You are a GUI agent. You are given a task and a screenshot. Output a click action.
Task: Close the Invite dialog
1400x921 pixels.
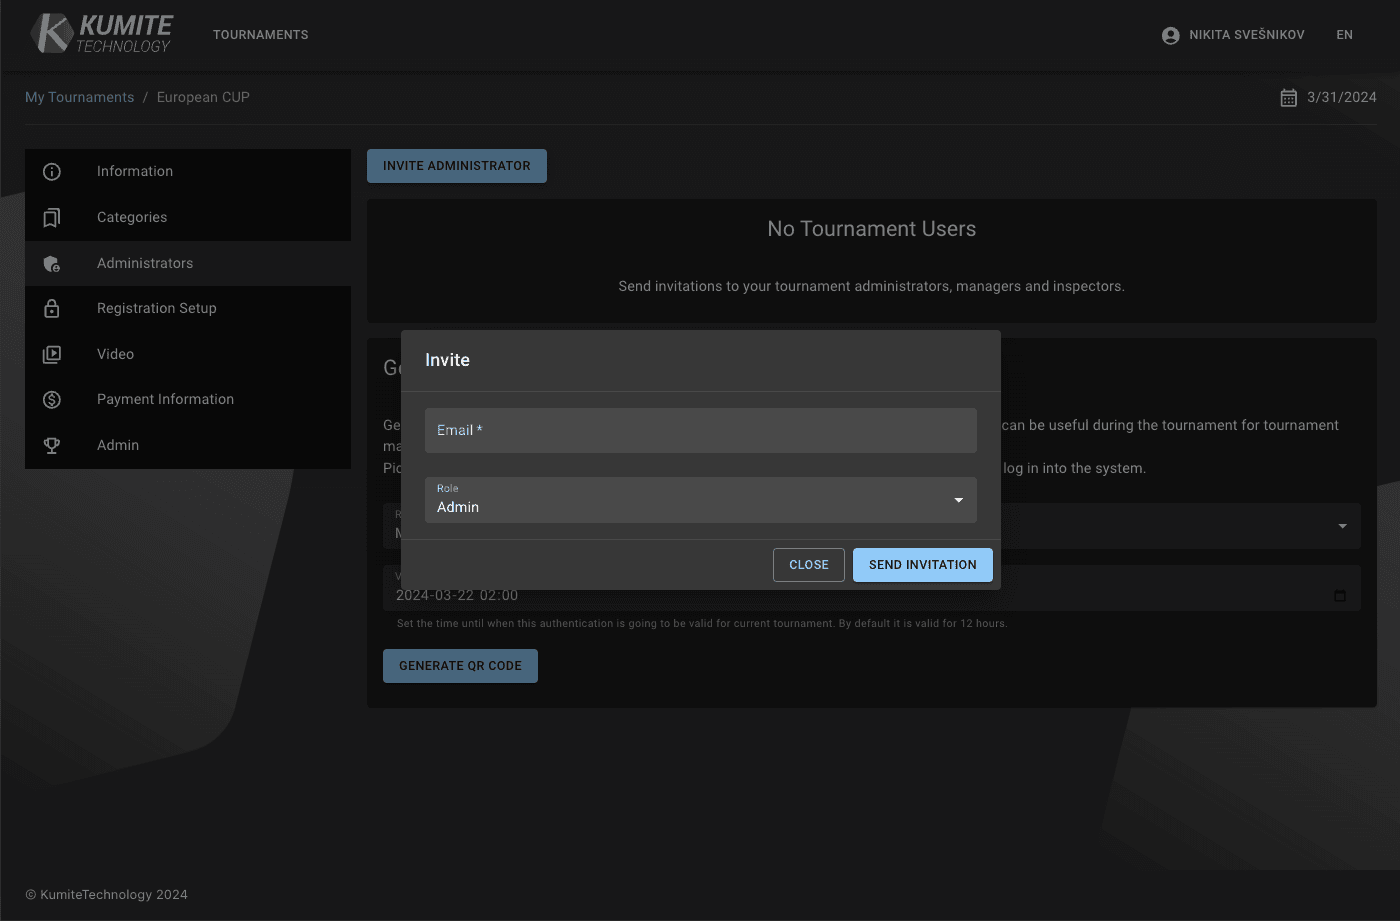point(808,564)
